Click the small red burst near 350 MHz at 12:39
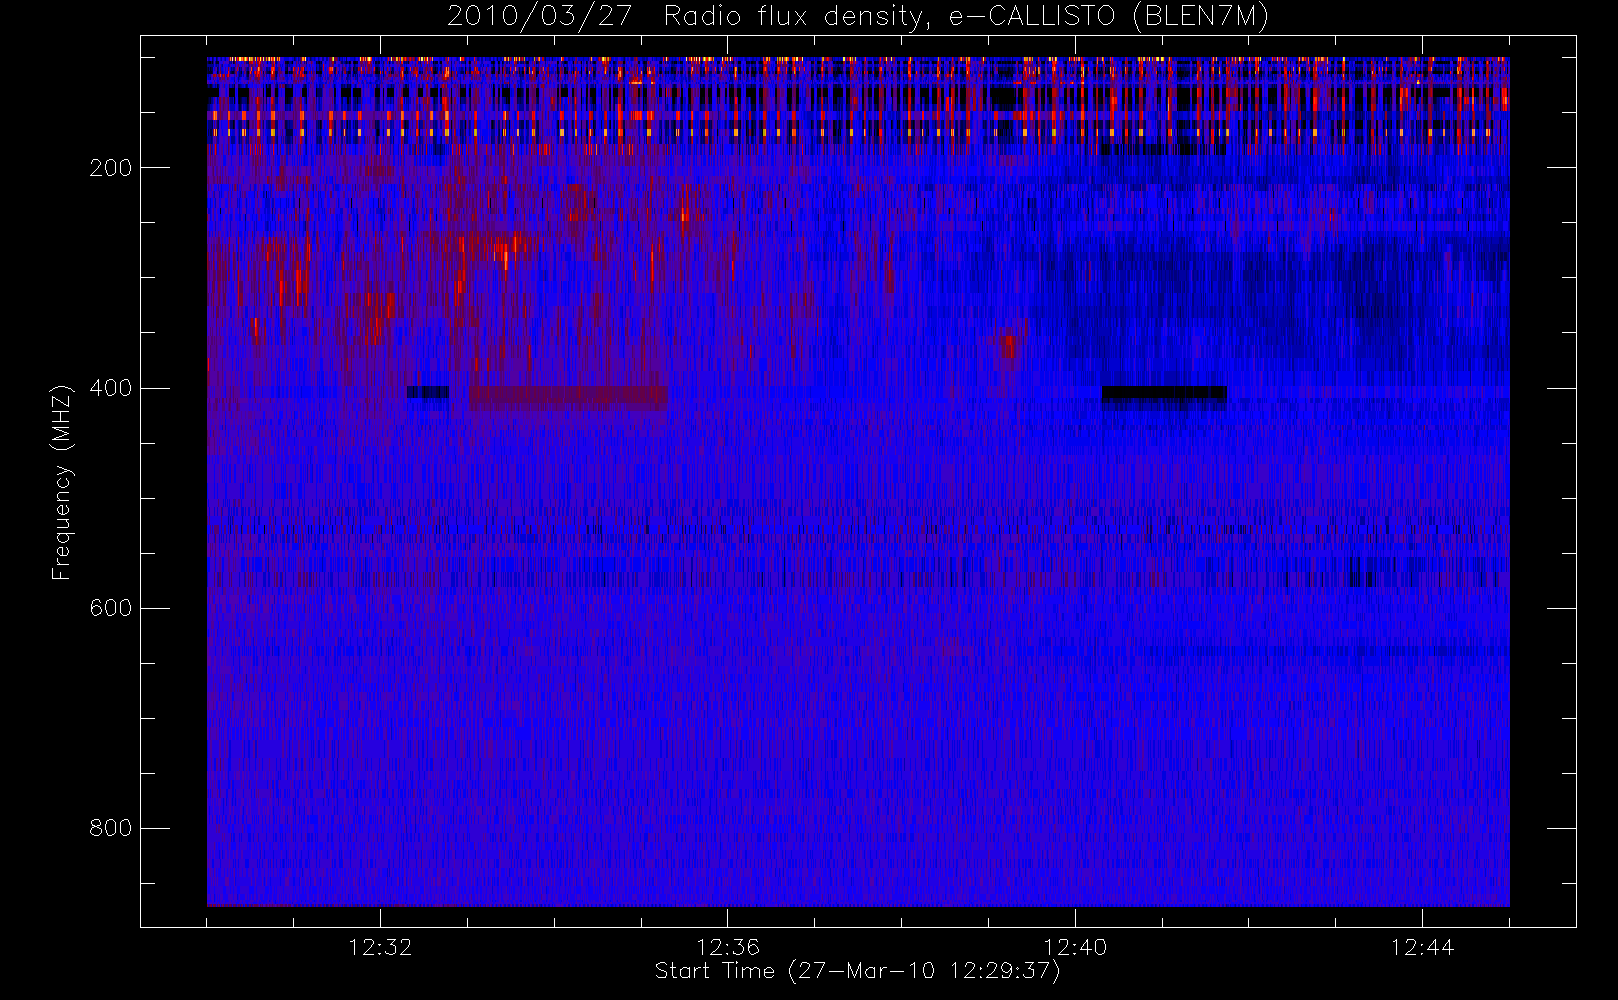Screen dimensions: 1618x1000 click(1008, 346)
